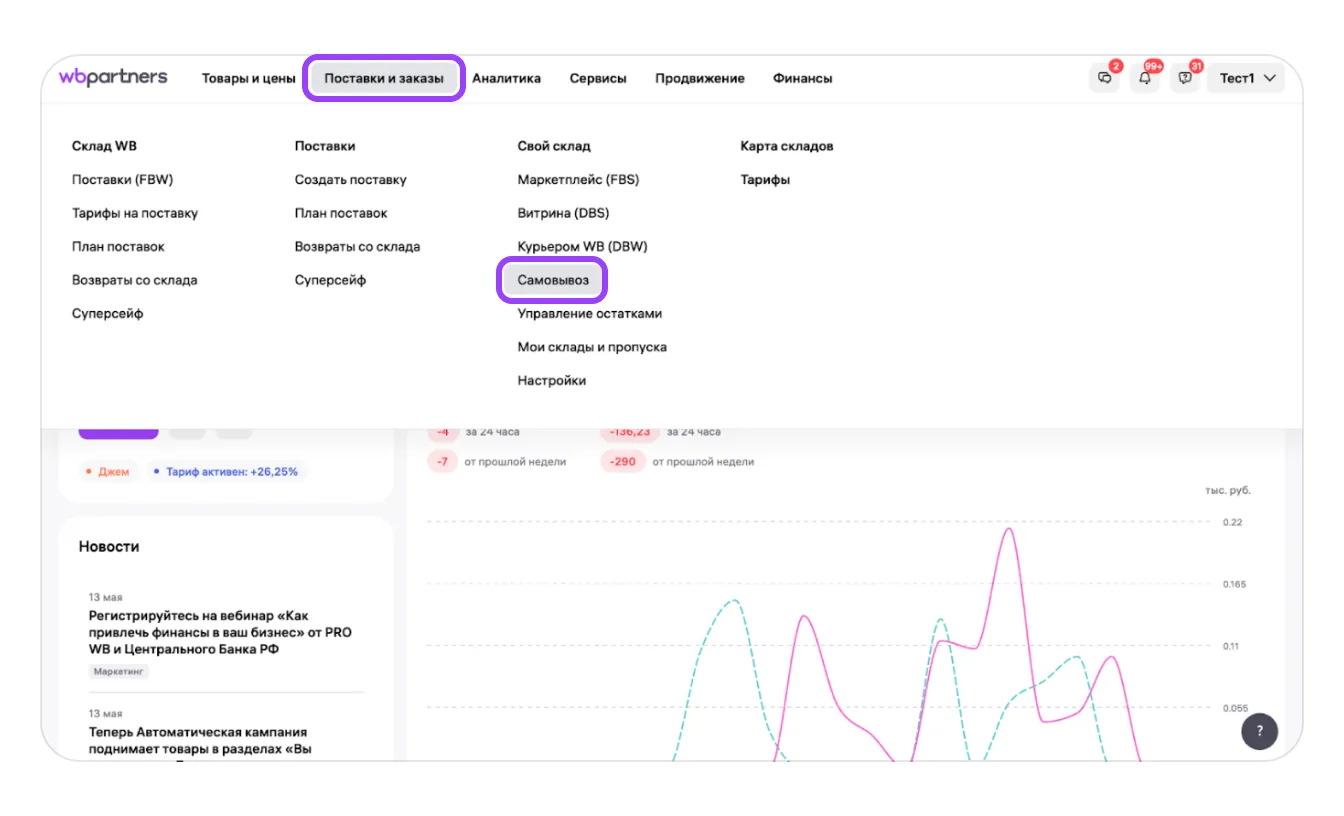Click the round help button with question mark

1259,731
